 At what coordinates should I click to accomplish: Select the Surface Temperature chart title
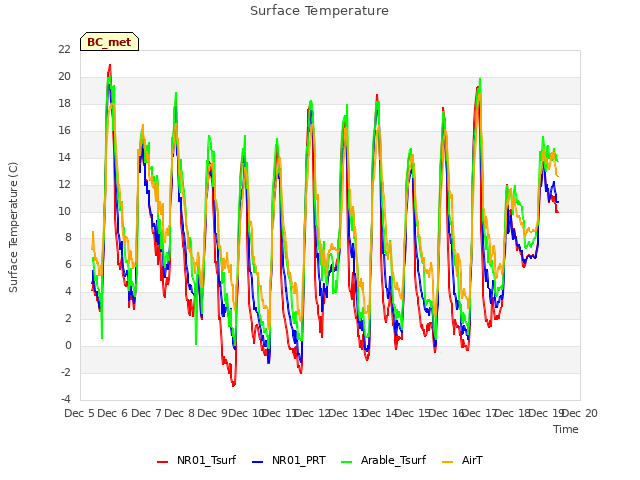319,11
